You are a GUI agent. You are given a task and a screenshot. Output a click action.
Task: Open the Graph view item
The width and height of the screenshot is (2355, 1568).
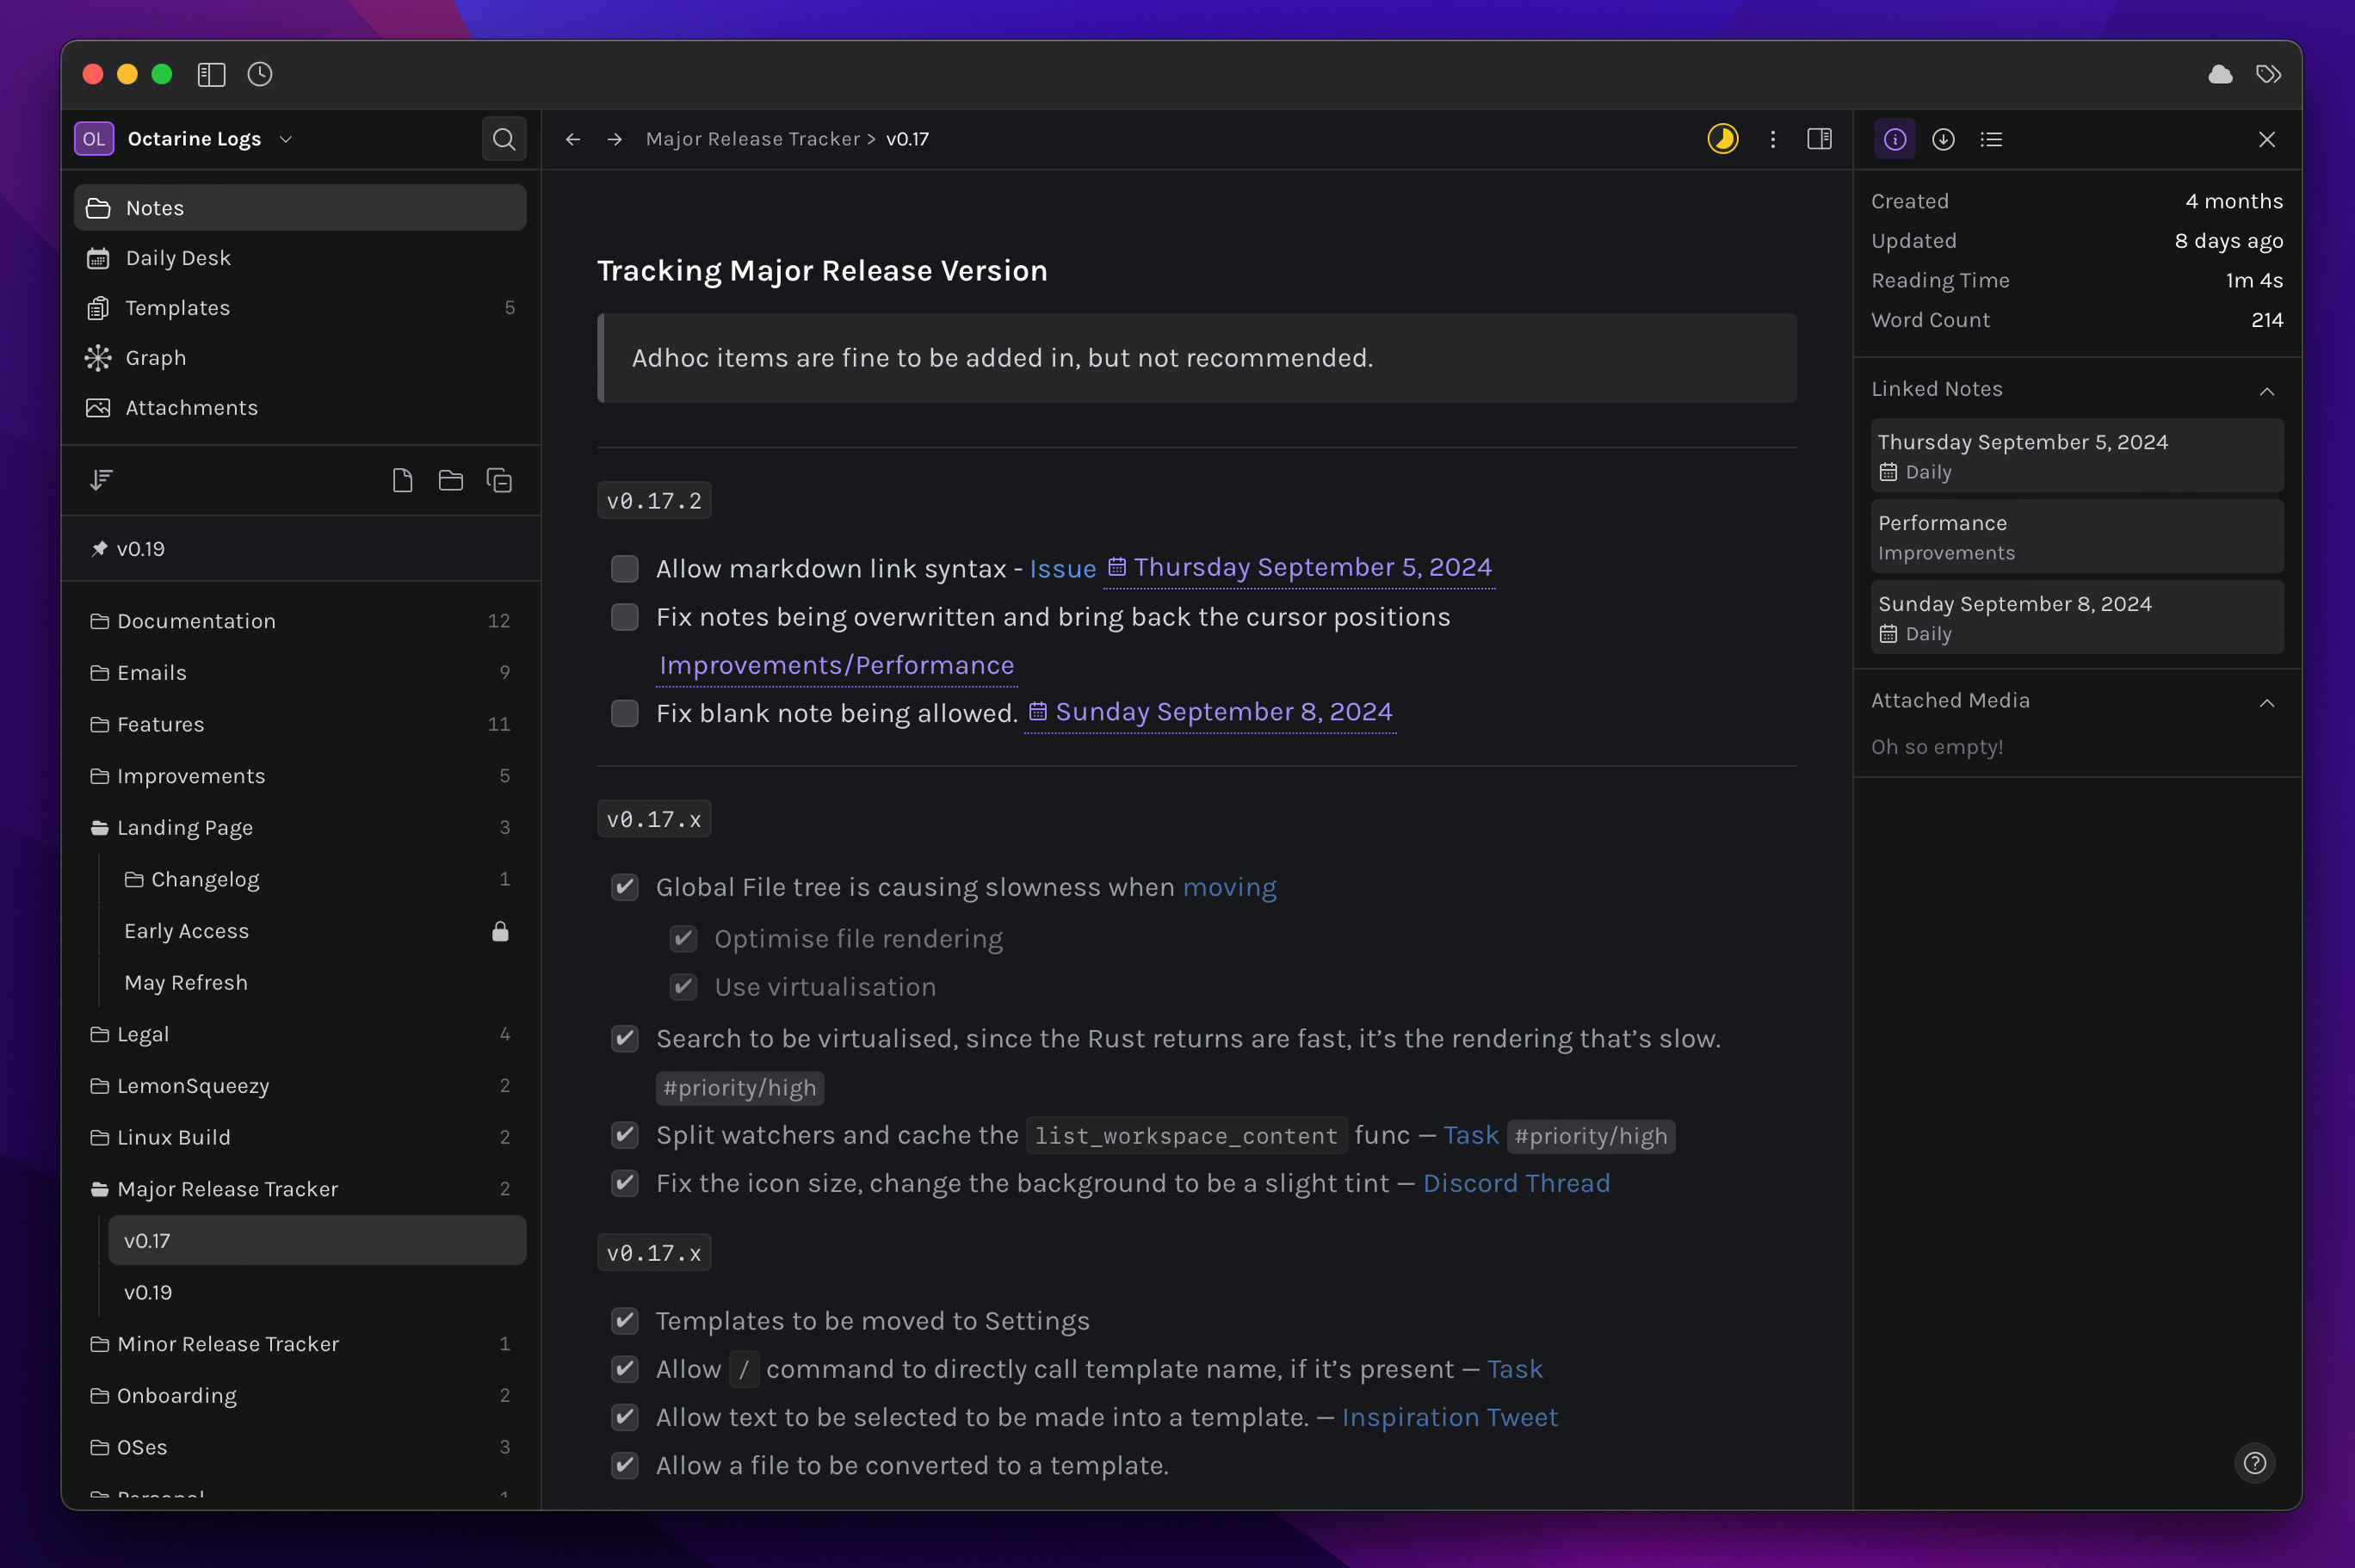(x=156, y=358)
